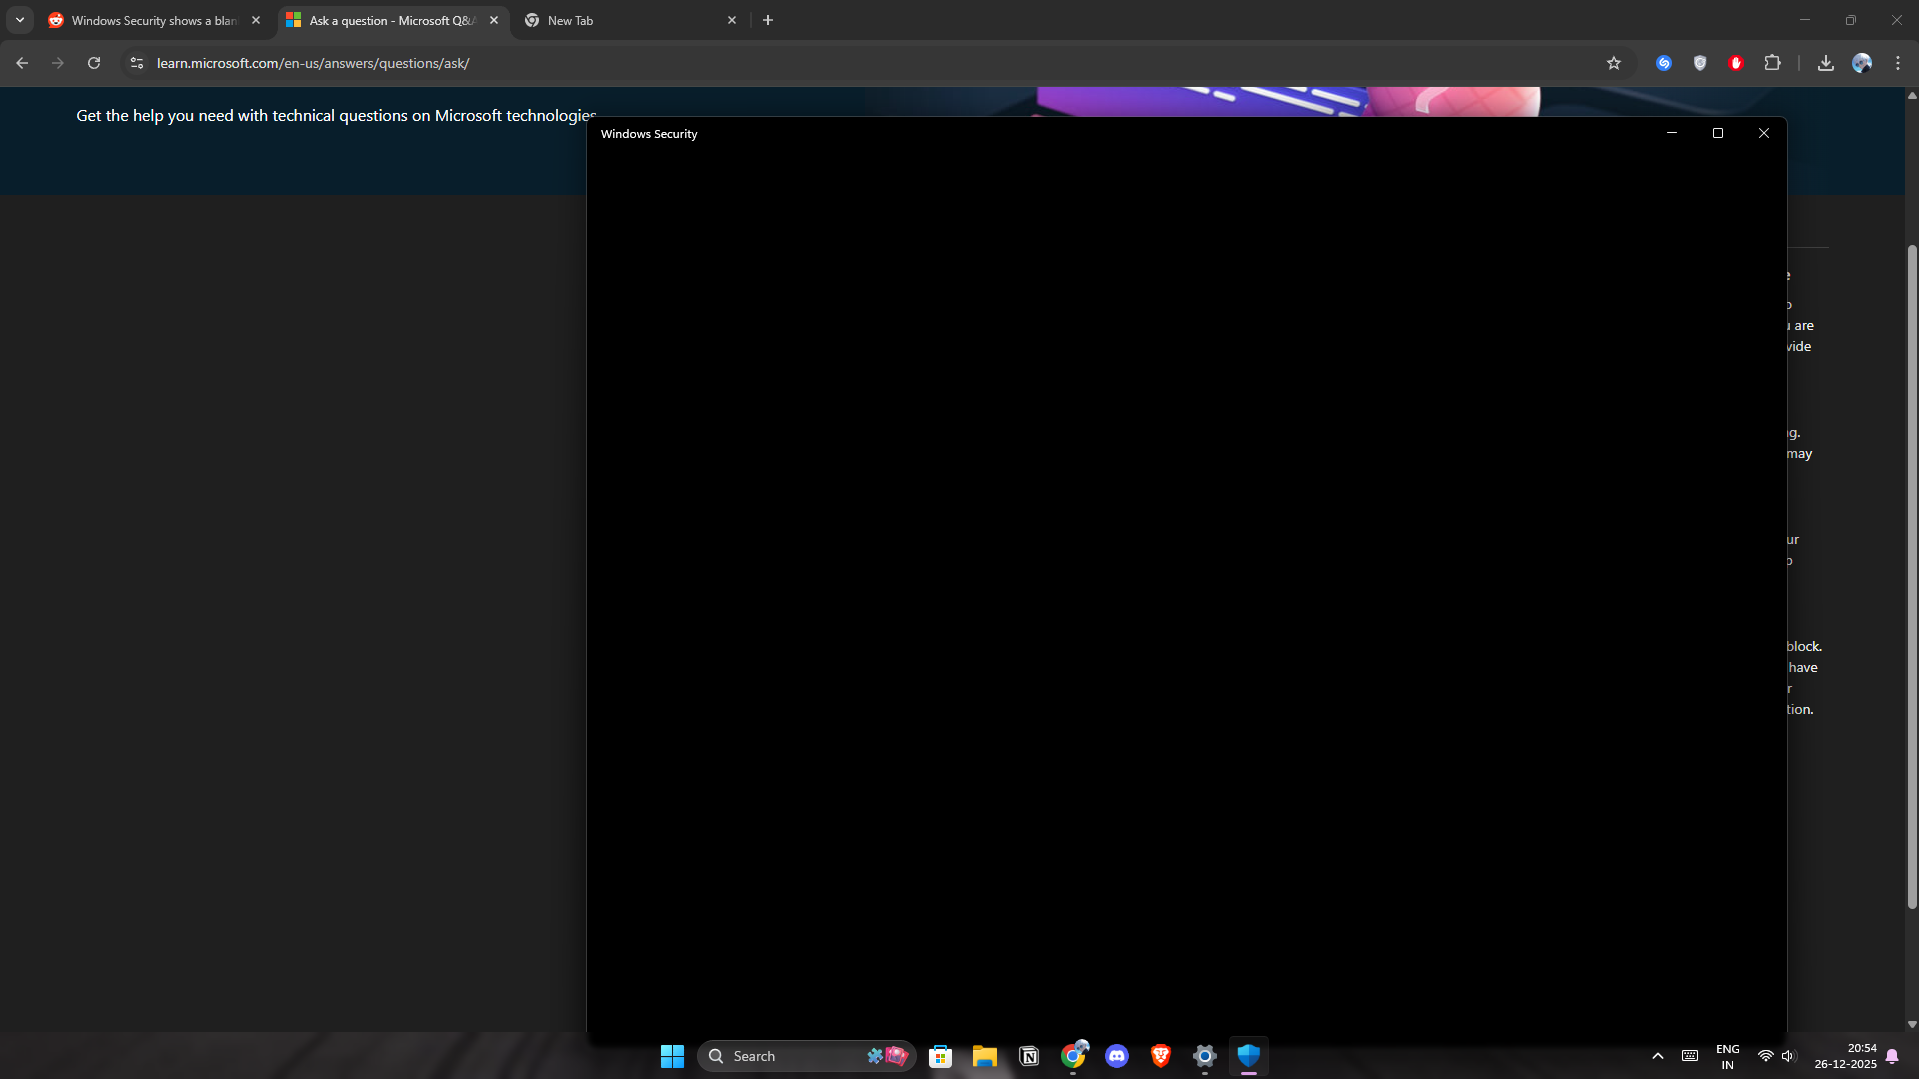Expand hidden icons in system tray
The width and height of the screenshot is (1919, 1079).
click(1657, 1055)
